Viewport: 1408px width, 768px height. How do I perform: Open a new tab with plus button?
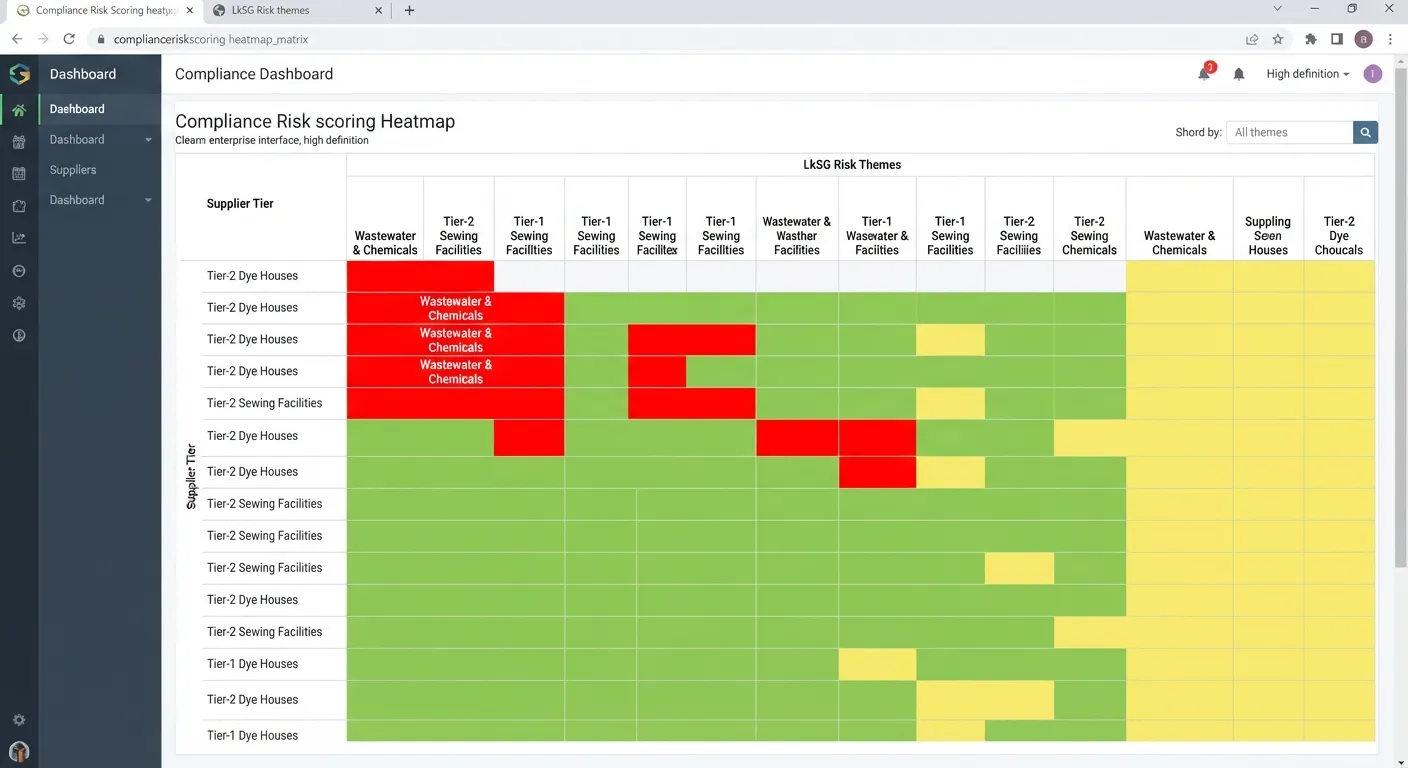pos(409,10)
